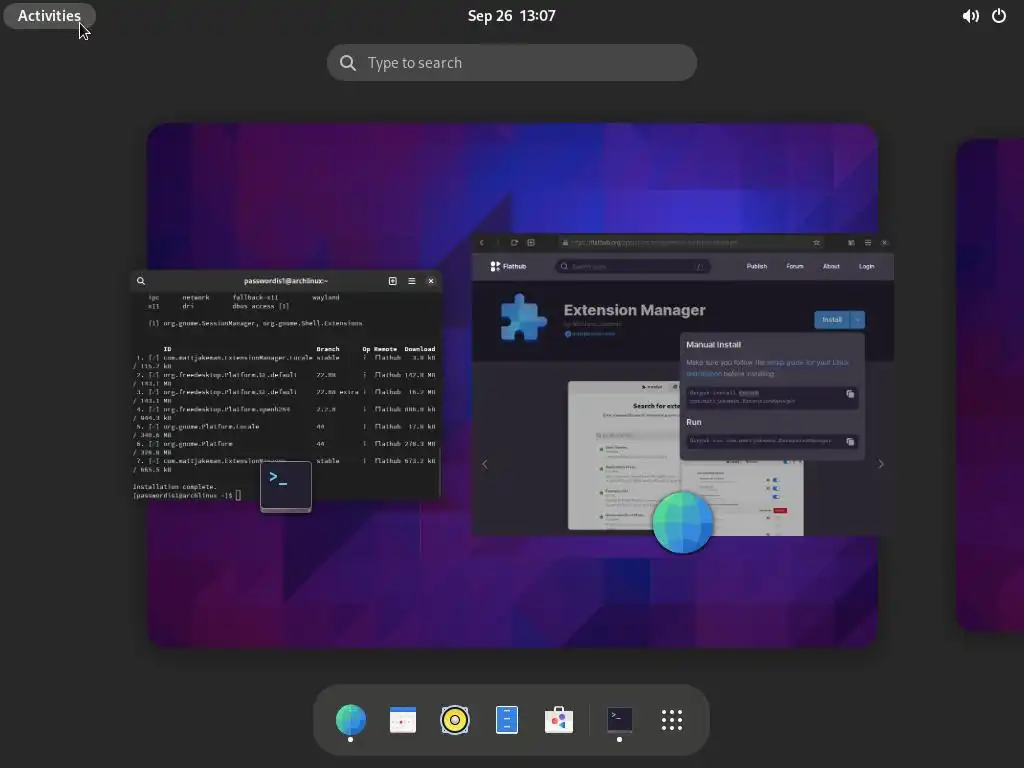The image size is (1024, 768).
Task: Open the Rhythmbox speaker icon in dock
Action: [455, 720]
